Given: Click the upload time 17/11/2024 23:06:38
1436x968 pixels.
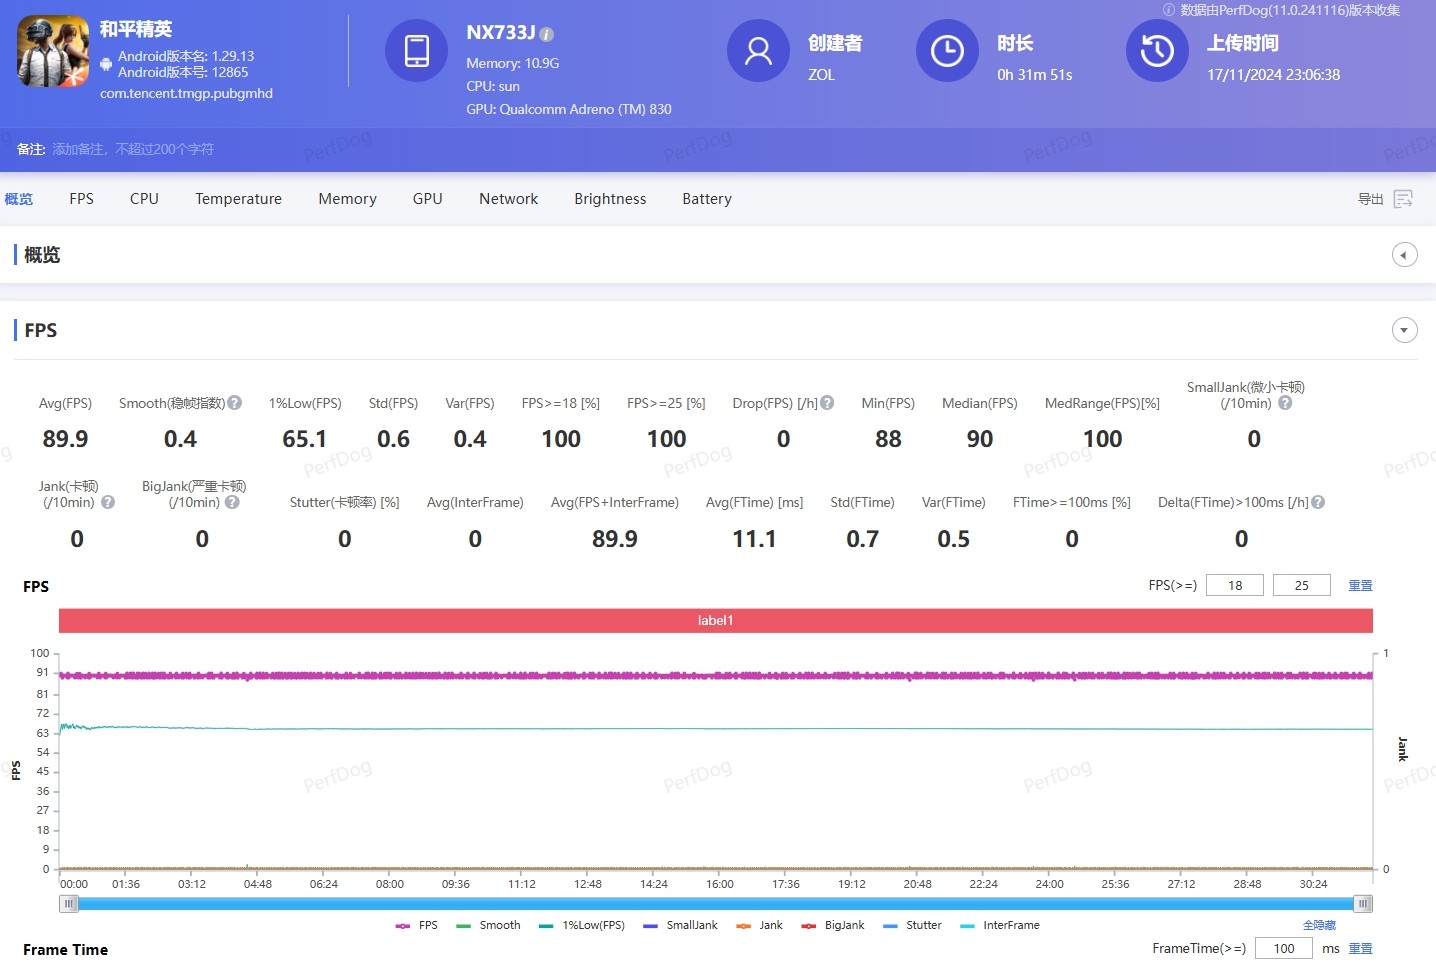Looking at the screenshot, I should click(1273, 75).
